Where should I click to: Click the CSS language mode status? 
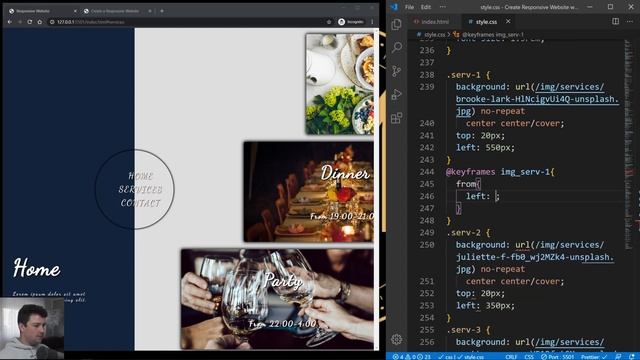pos(529,356)
